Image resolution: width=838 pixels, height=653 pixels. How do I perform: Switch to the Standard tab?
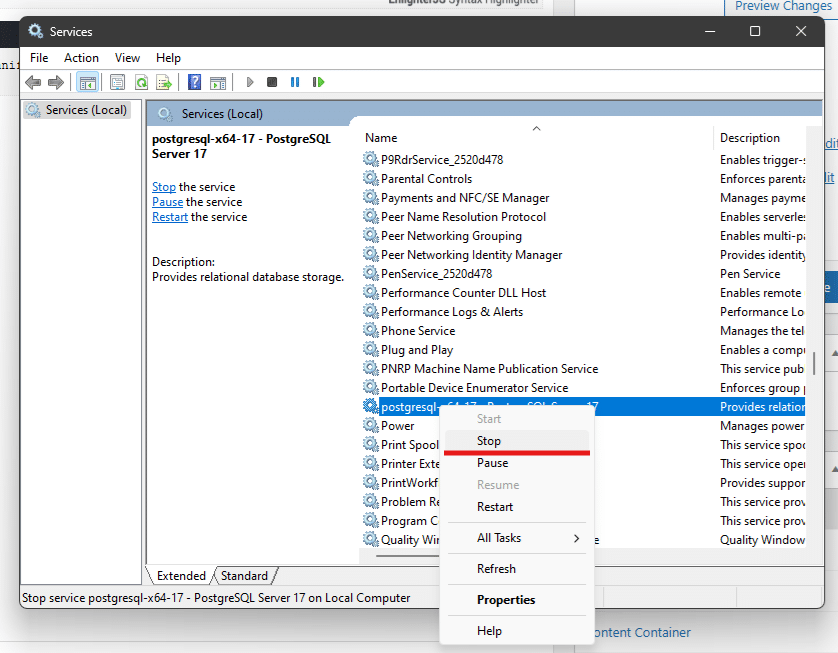point(244,576)
